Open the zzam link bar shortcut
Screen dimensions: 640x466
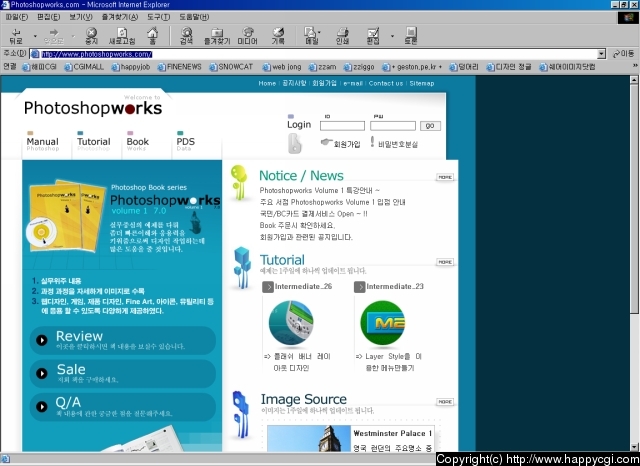tap(322, 67)
